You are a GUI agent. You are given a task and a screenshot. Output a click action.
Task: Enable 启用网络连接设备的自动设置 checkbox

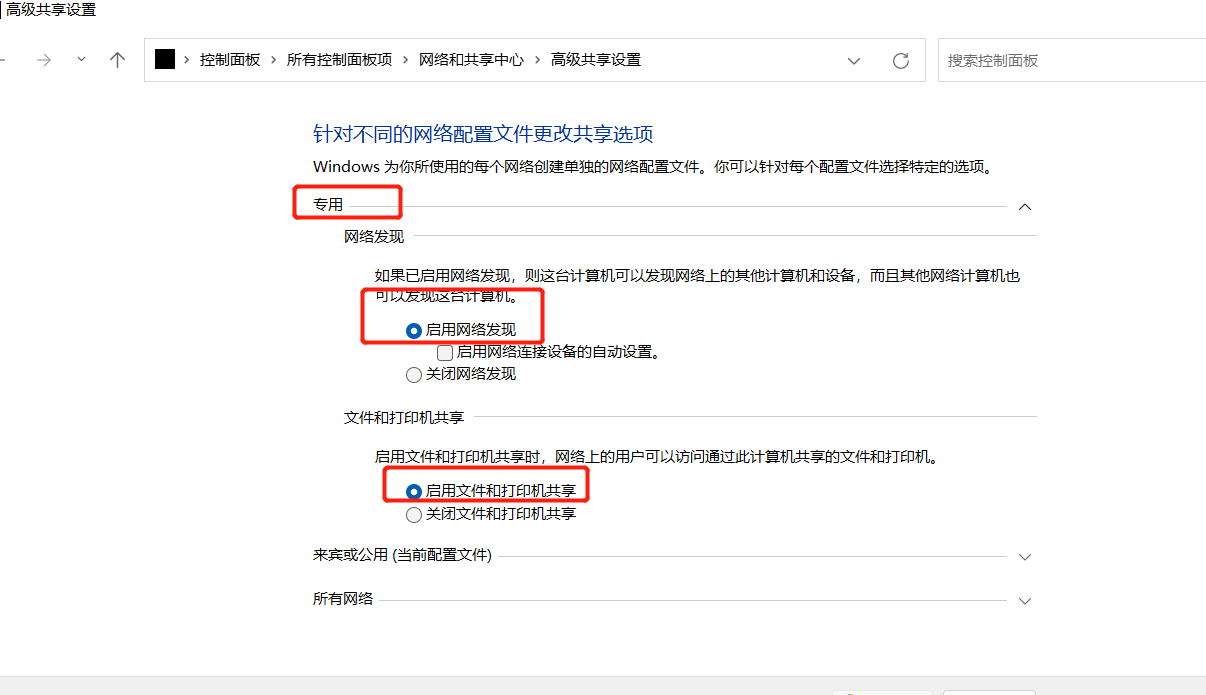(x=445, y=352)
